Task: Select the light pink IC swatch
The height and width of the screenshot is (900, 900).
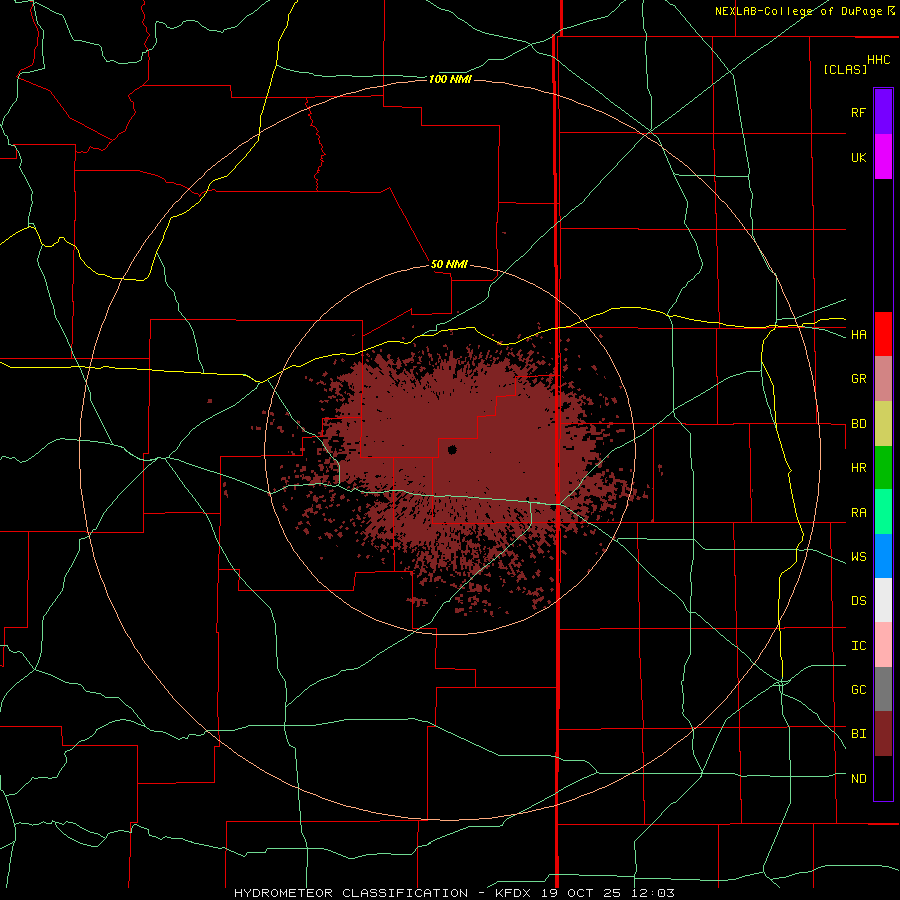Action: [883, 645]
